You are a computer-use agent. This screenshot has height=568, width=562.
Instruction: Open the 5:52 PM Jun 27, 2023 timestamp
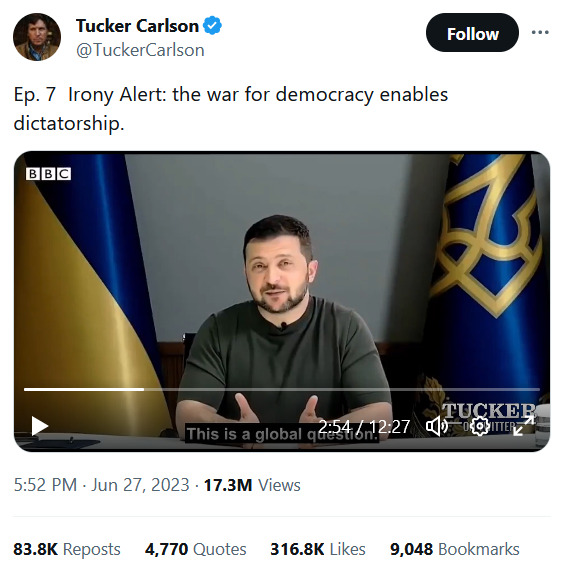(x=101, y=485)
